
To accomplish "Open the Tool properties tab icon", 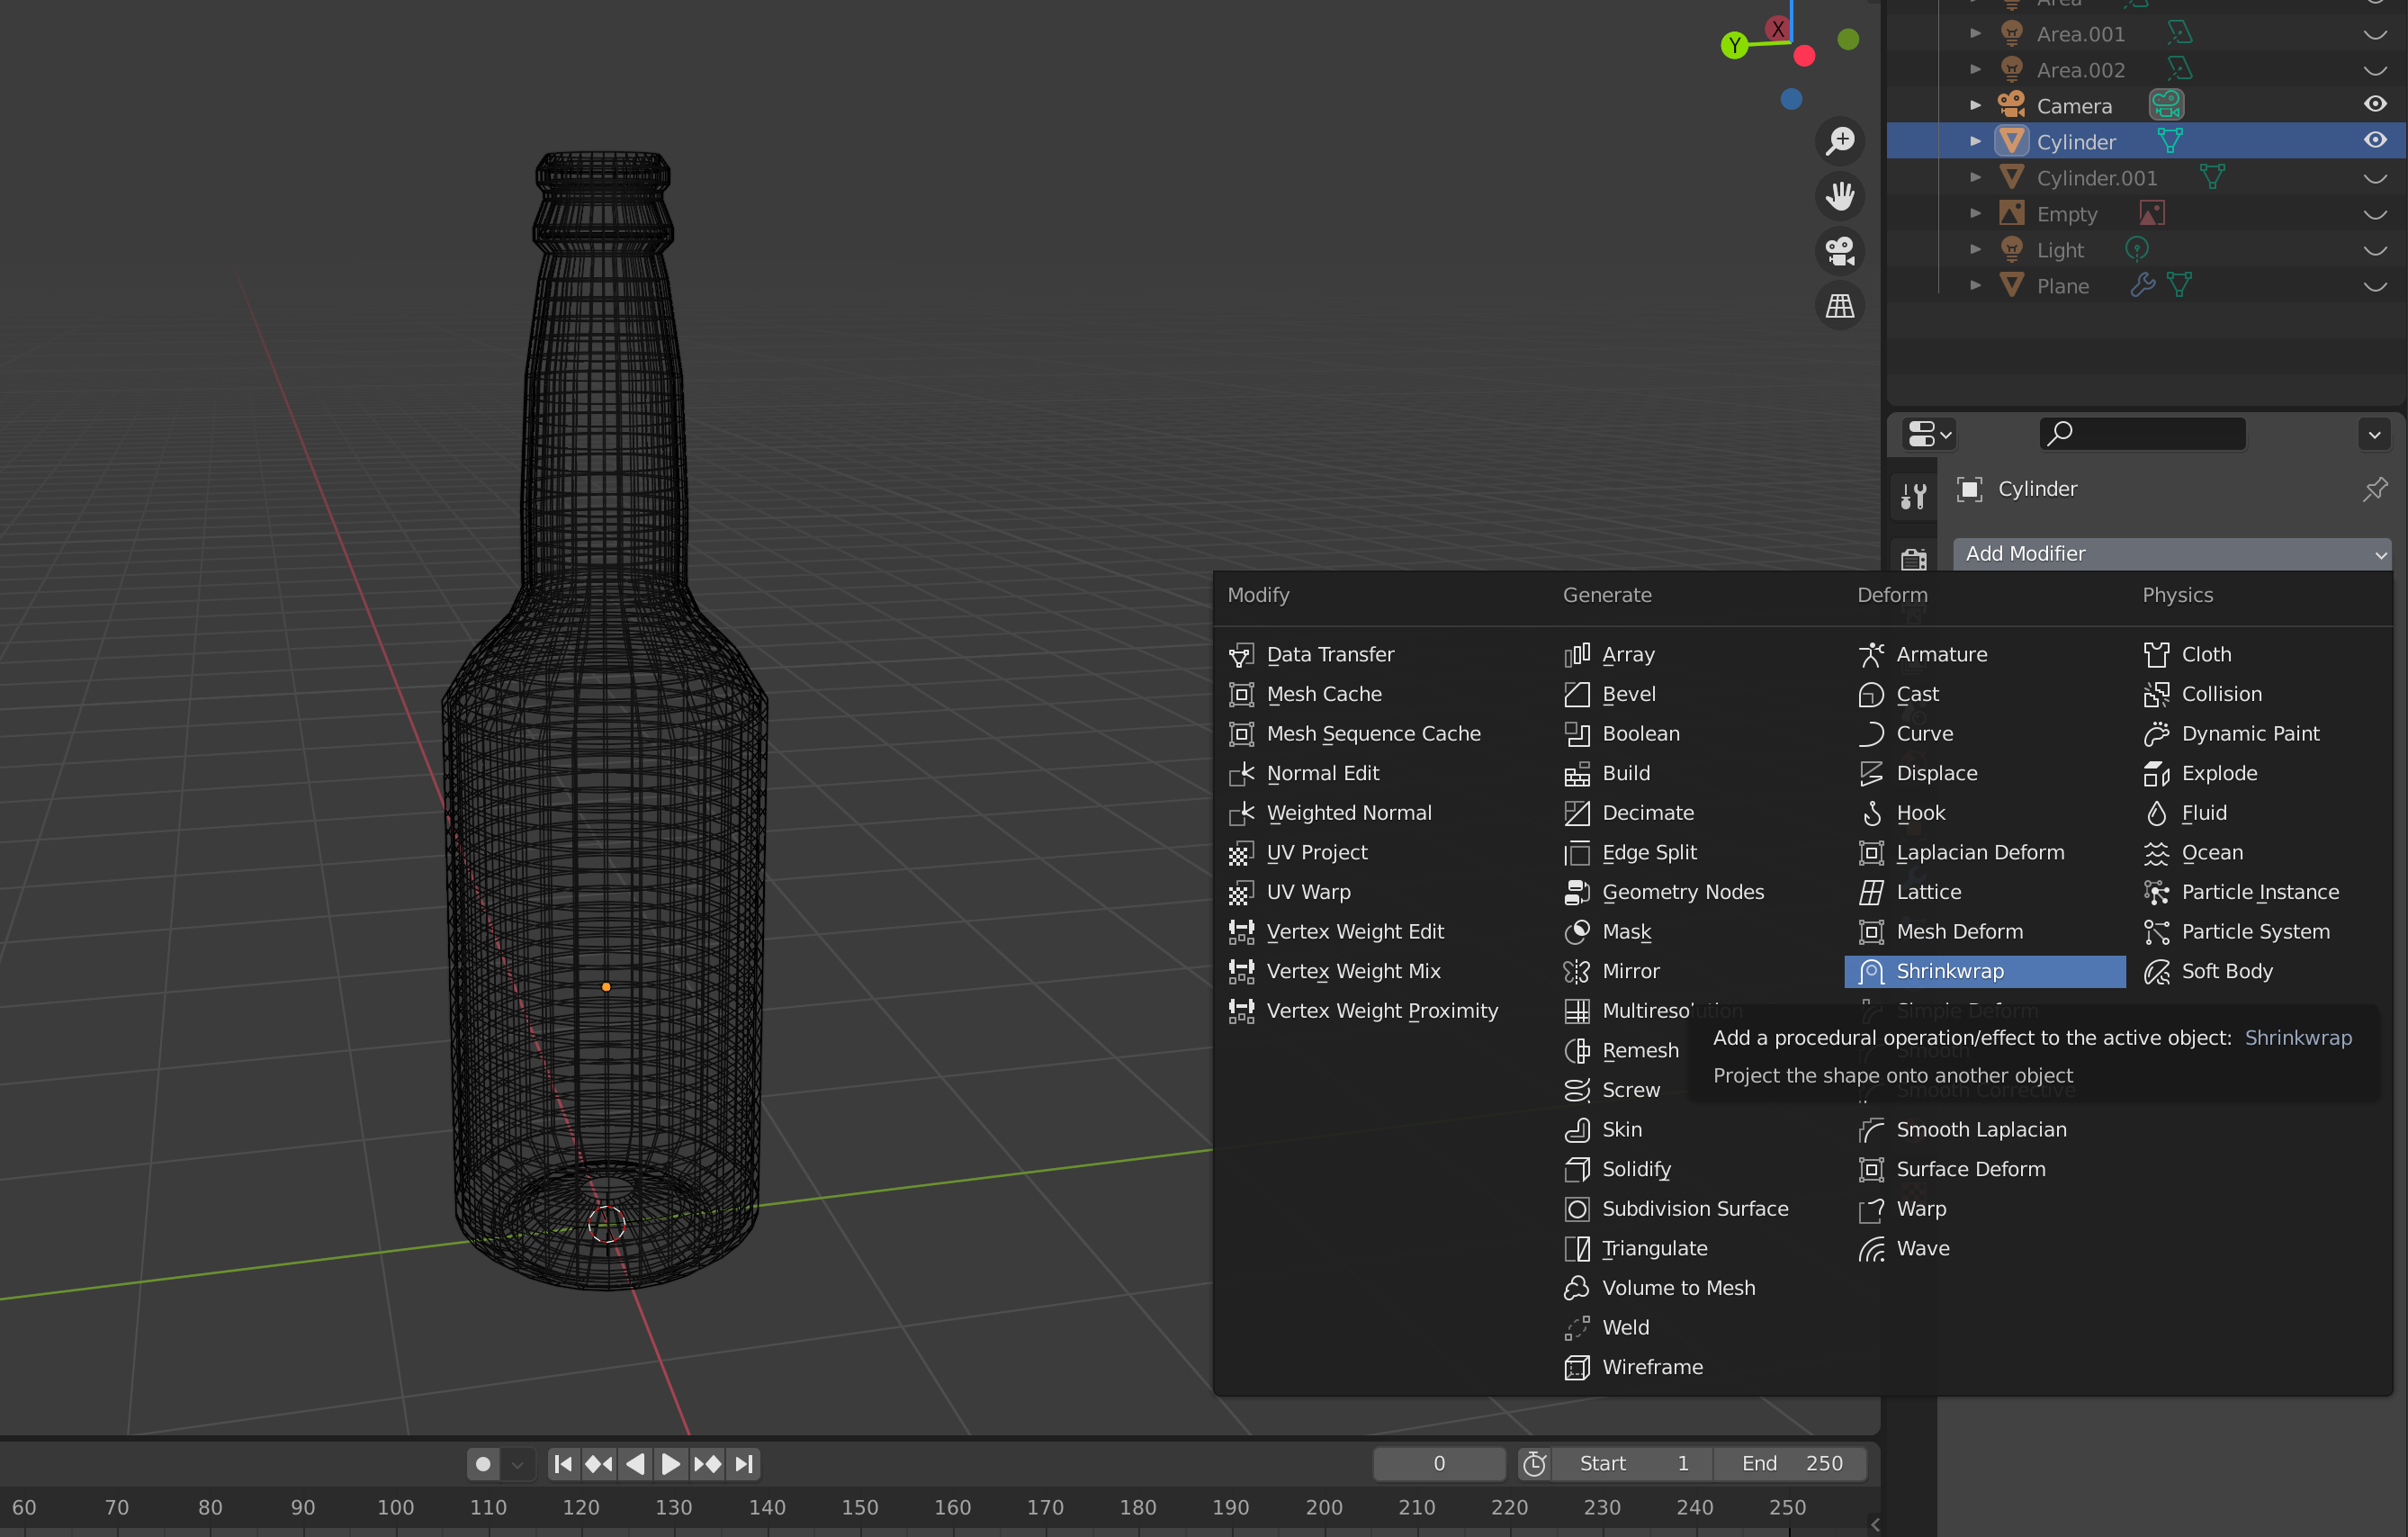I will (1913, 495).
